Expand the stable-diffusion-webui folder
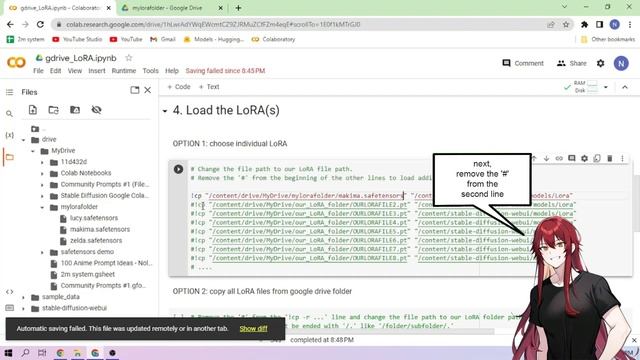The width and height of the screenshot is (640, 360). pos(24,309)
